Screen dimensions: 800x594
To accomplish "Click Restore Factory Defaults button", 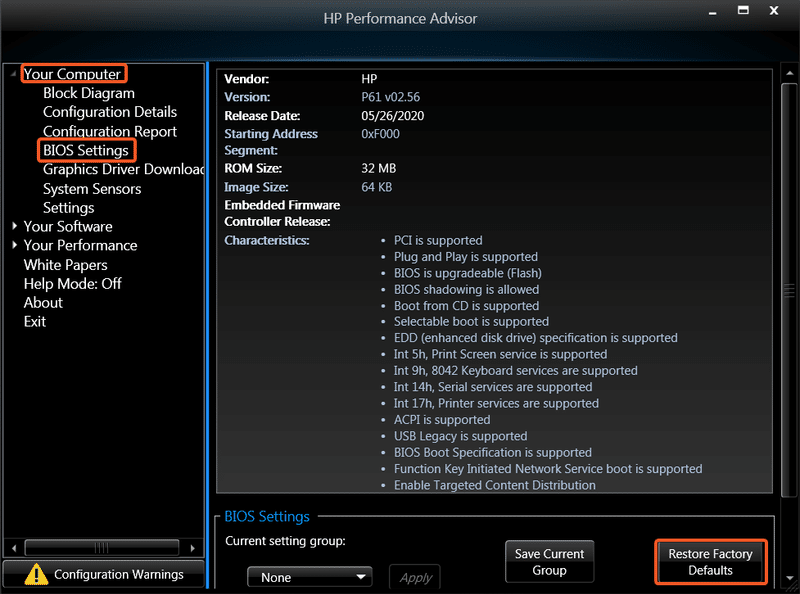I will tap(710, 562).
